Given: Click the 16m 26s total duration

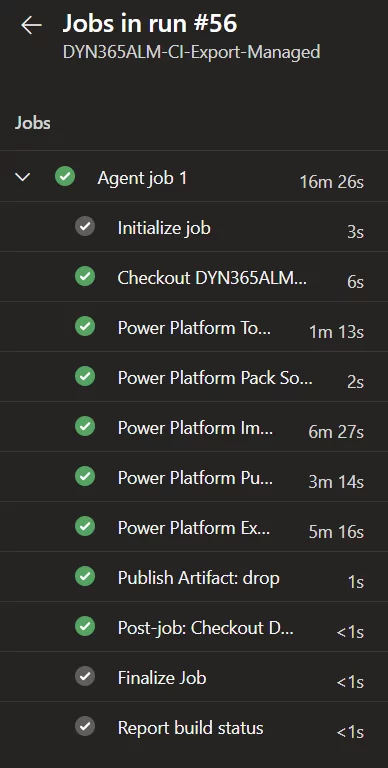Looking at the screenshot, I should (332, 182).
